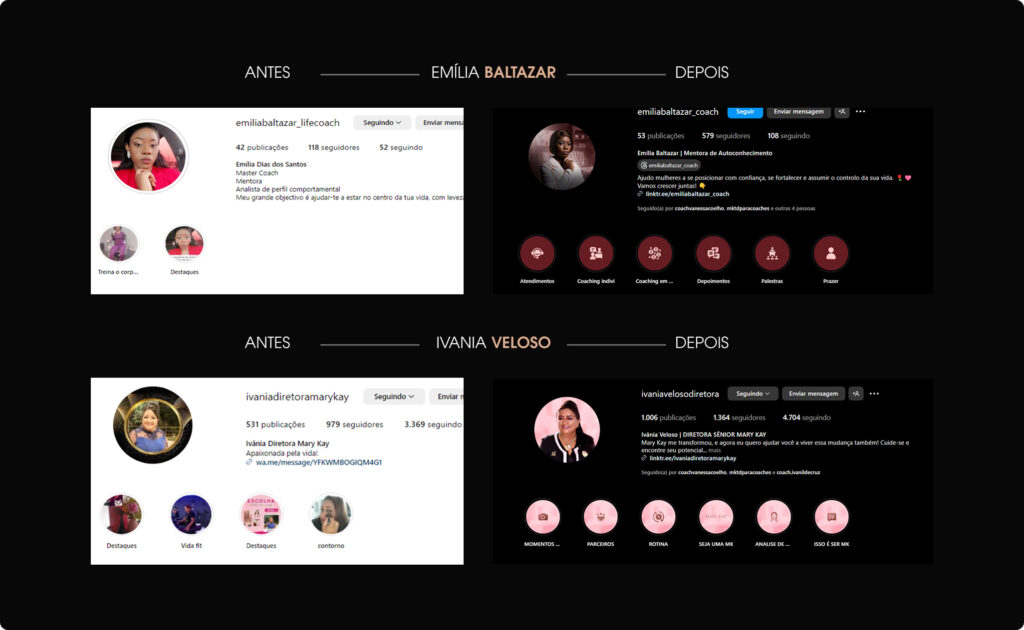Open the PARCEIROS pink highlight
Screen dimensions: 1024x630
[600, 516]
